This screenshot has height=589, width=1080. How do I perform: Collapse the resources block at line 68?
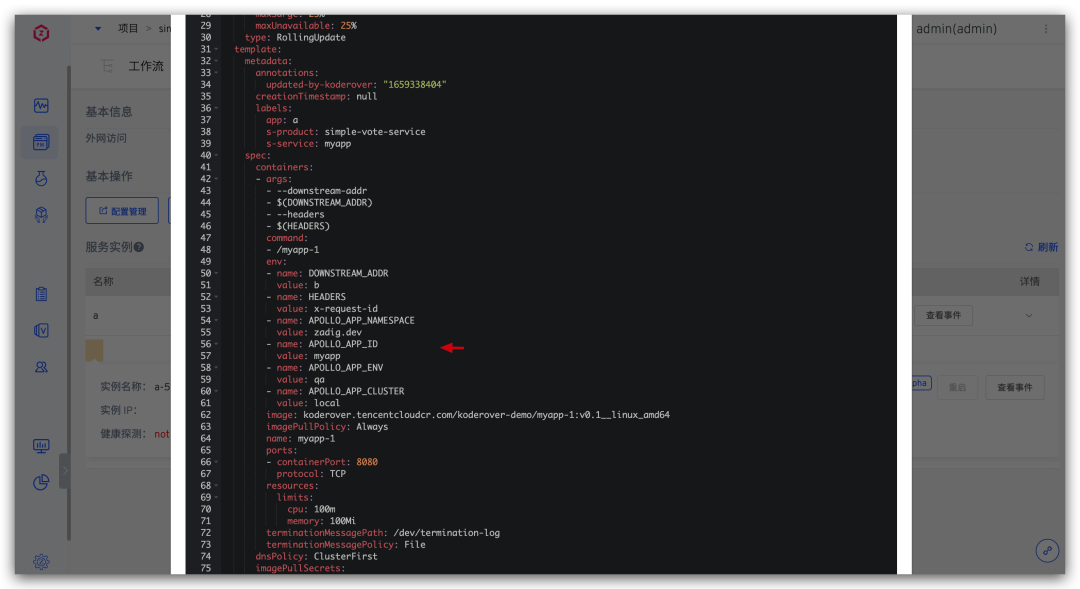pyautogui.click(x=216, y=486)
